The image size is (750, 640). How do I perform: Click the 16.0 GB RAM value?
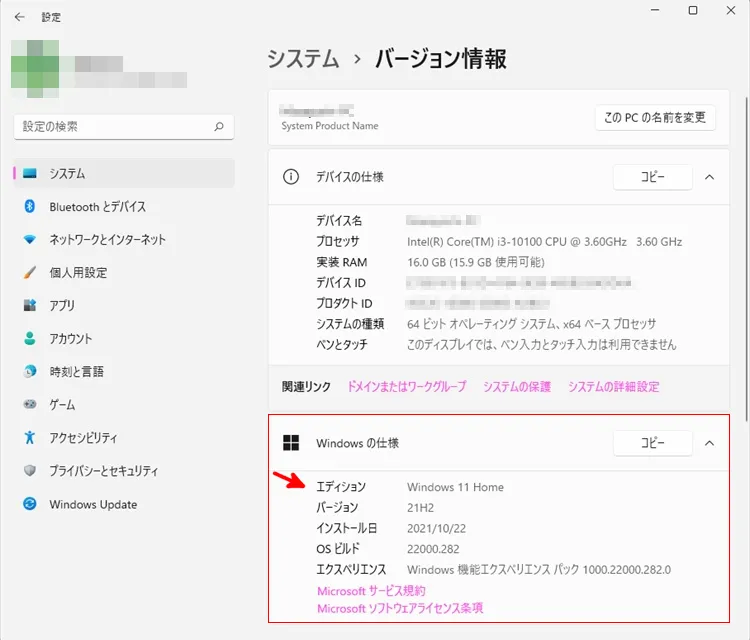tap(476, 262)
